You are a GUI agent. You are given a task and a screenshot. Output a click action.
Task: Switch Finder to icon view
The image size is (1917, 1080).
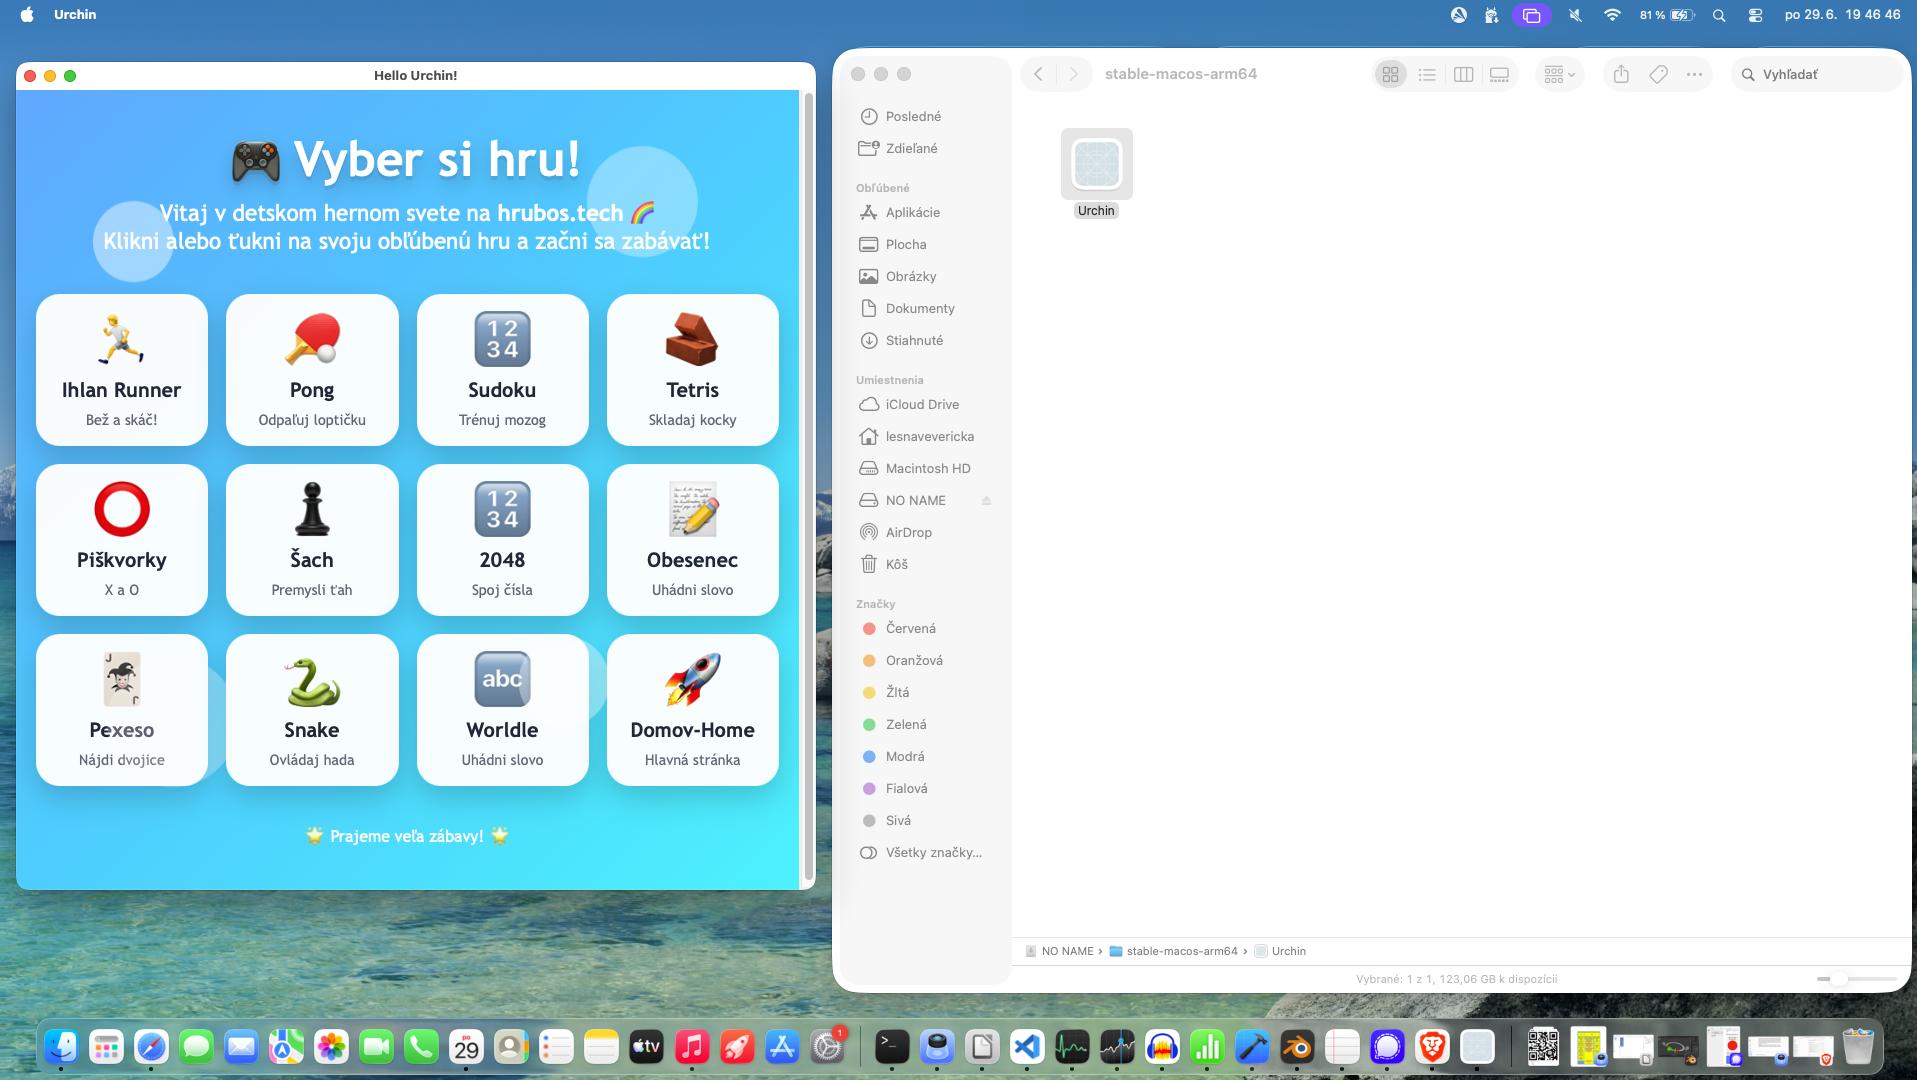point(1390,74)
